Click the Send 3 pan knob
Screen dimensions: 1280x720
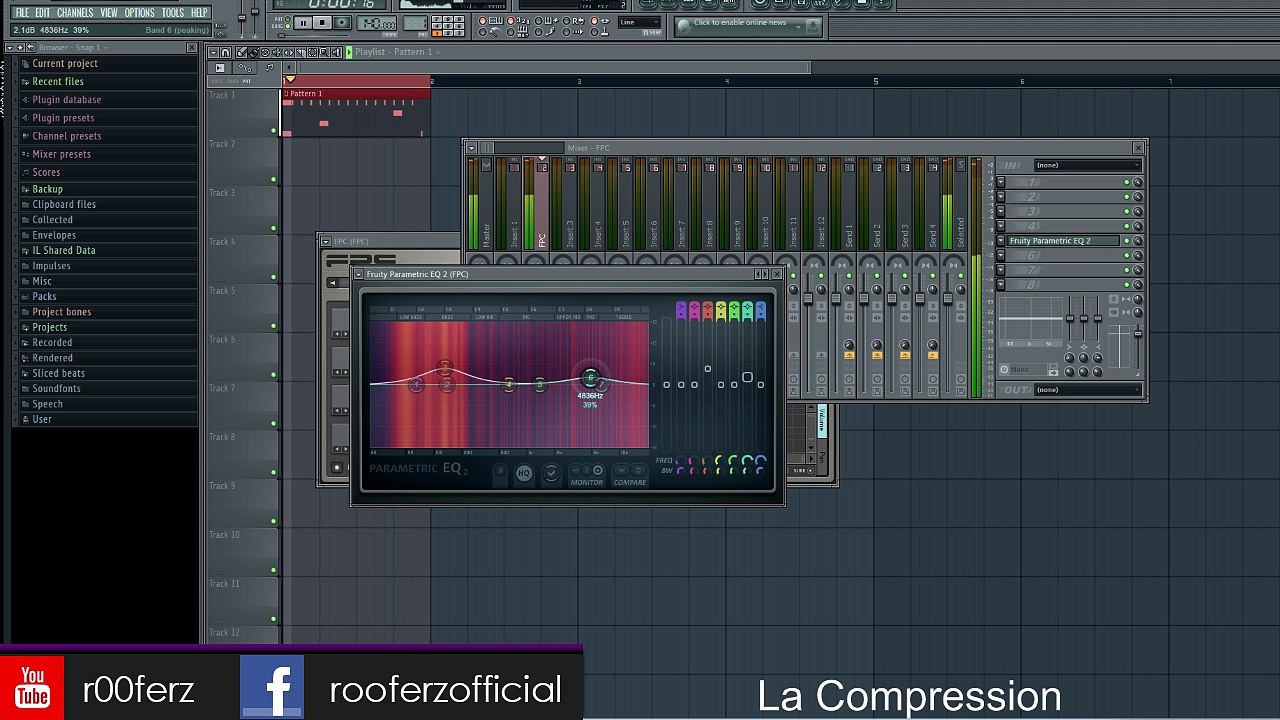(x=905, y=289)
